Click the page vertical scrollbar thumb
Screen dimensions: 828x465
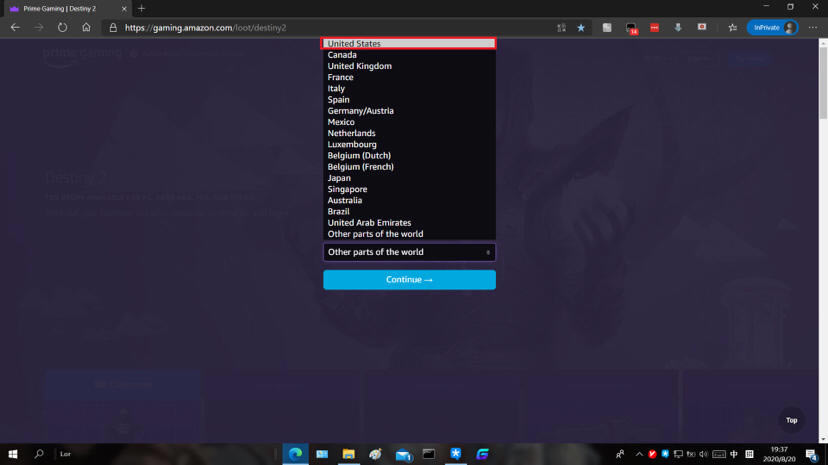pos(823,83)
